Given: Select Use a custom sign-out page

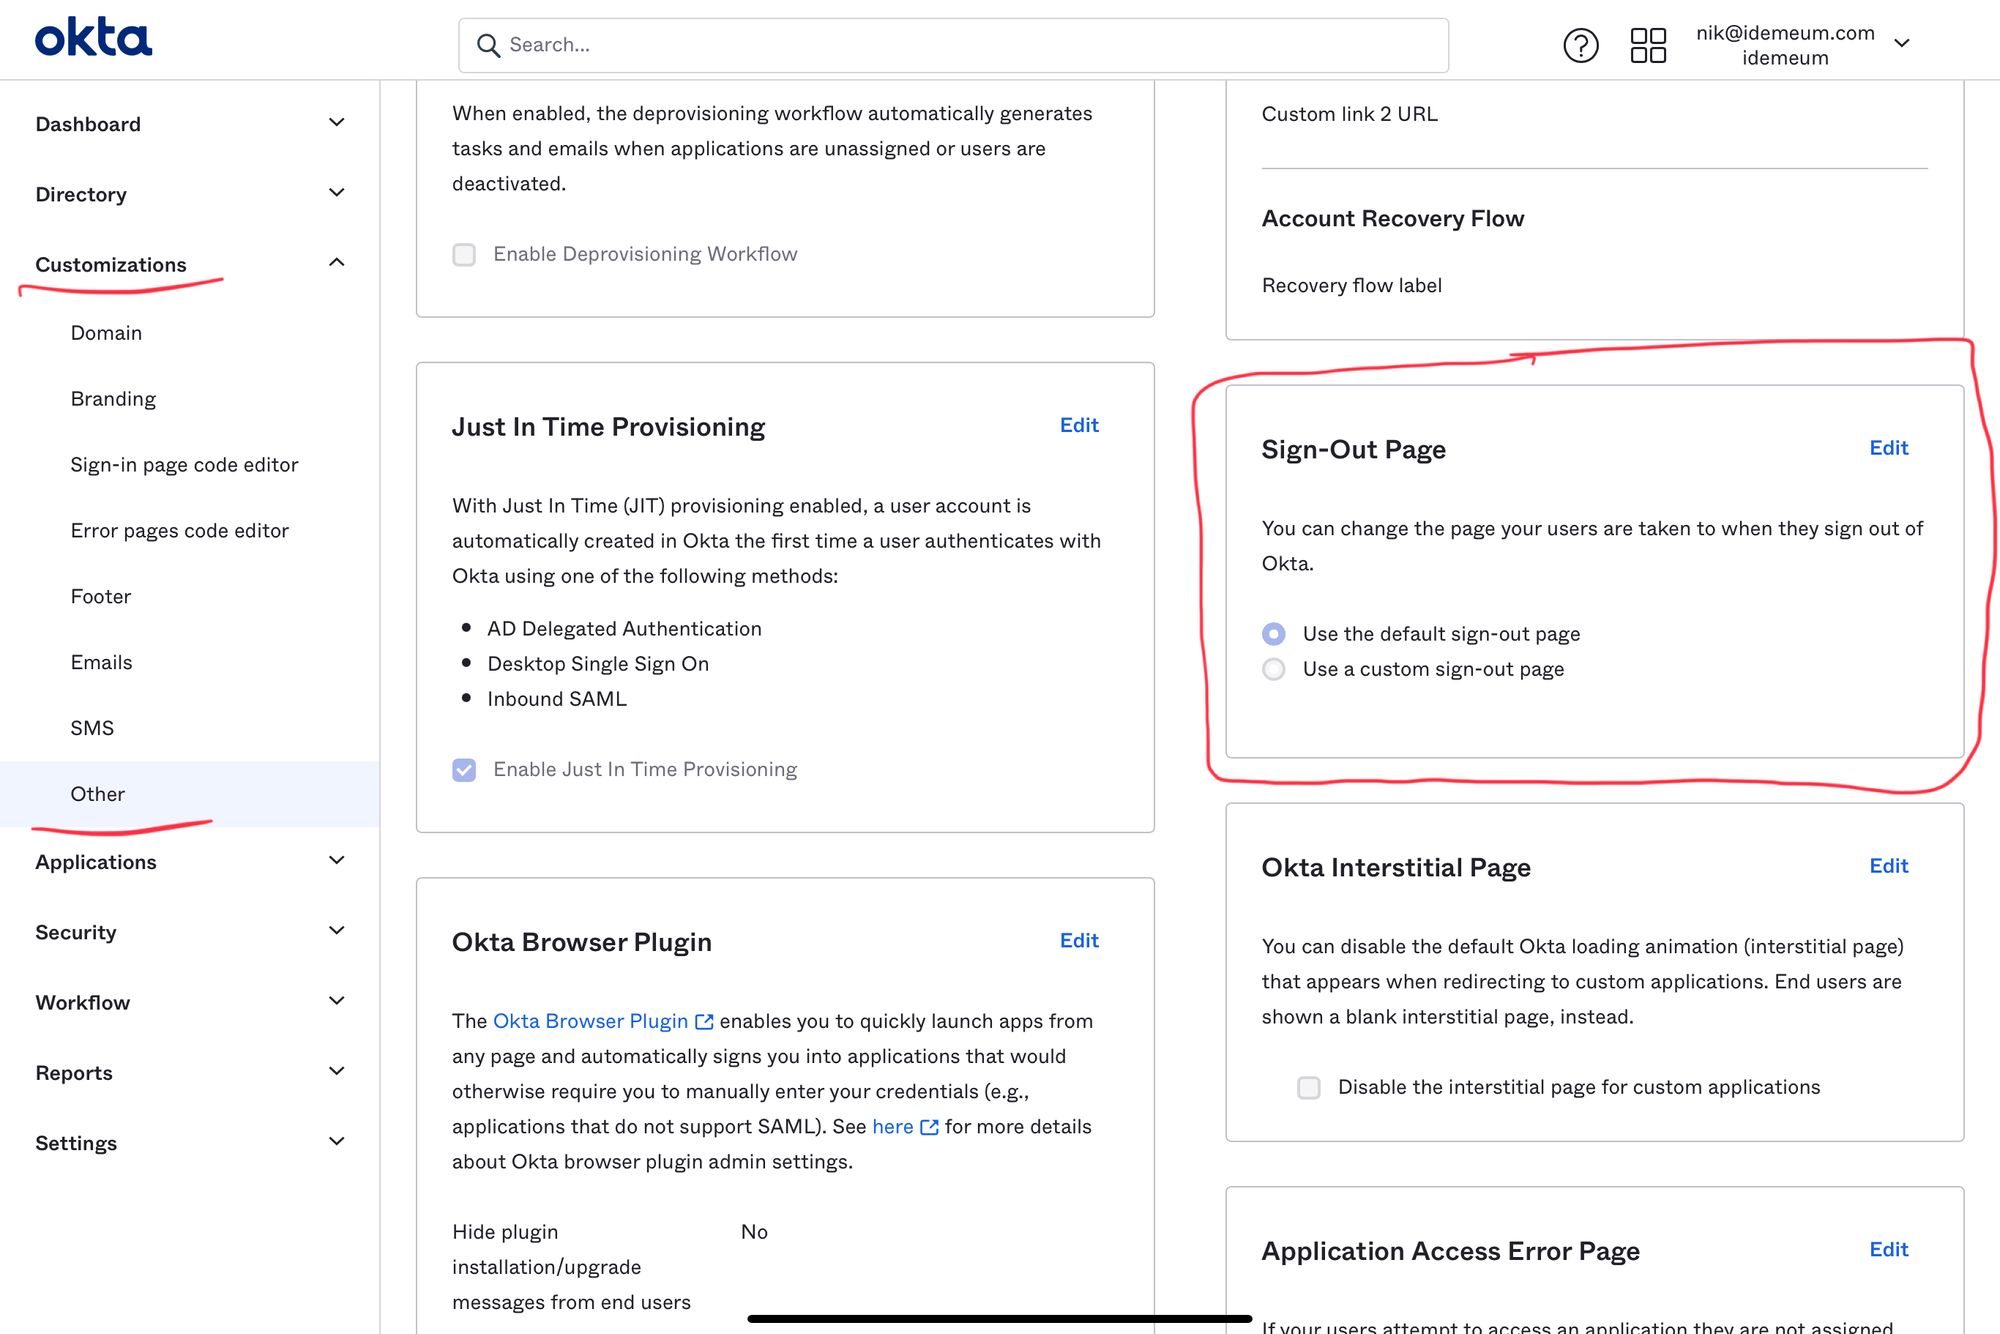Looking at the screenshot, I should pos(1273,669).
